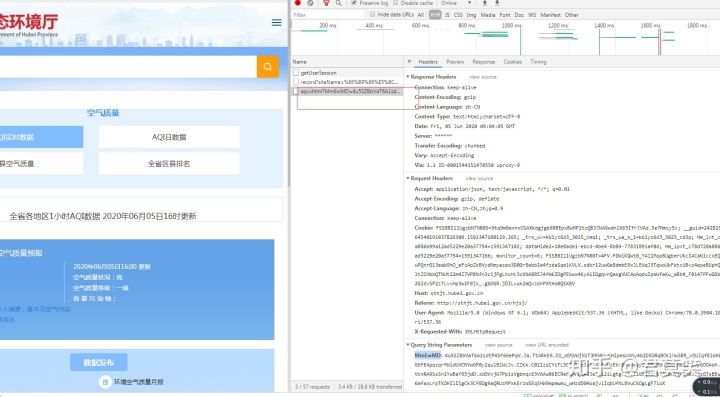Click the highlighted AQI实时数据 button
Screen dimensions: 720x397
41,137
